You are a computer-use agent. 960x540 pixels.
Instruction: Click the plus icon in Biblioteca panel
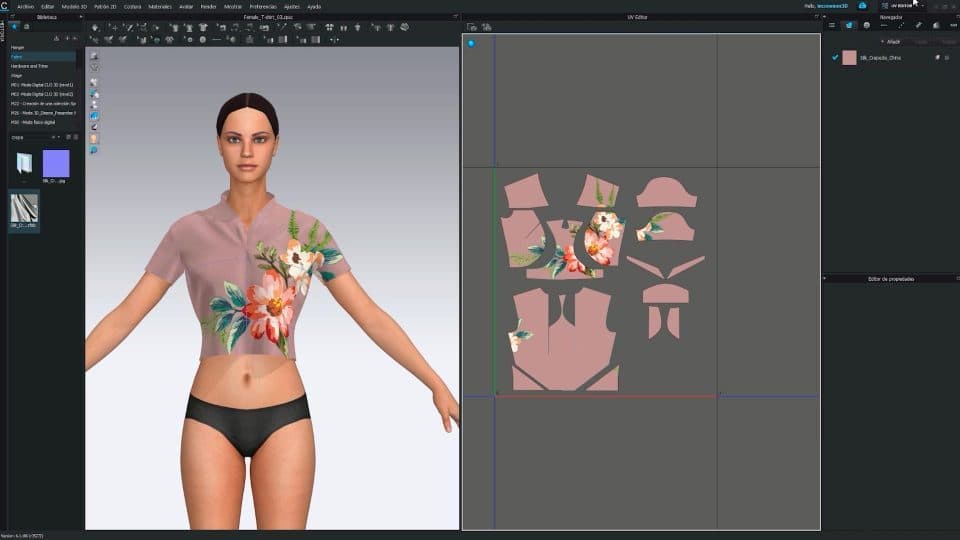(67, 38)
